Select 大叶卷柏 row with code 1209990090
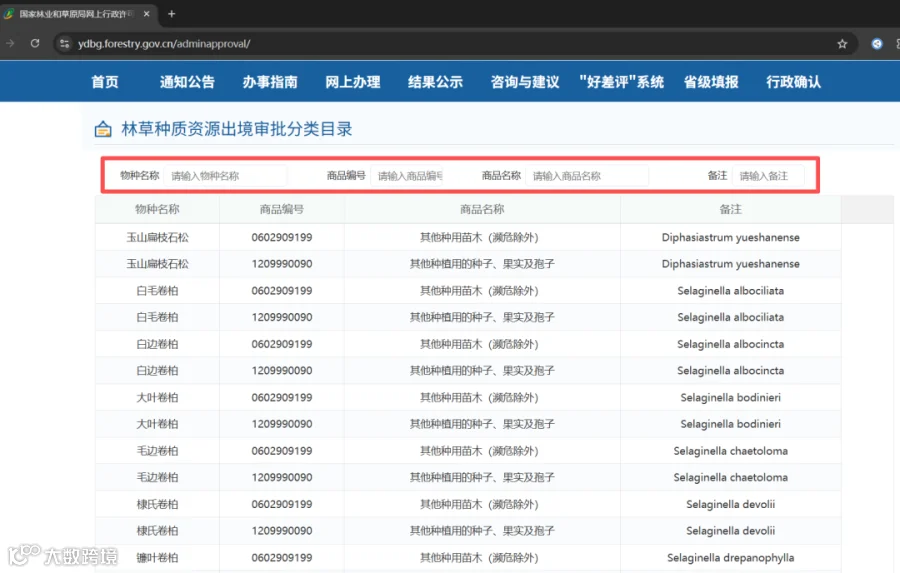The image size is (900, 573). tap(468, 424)
